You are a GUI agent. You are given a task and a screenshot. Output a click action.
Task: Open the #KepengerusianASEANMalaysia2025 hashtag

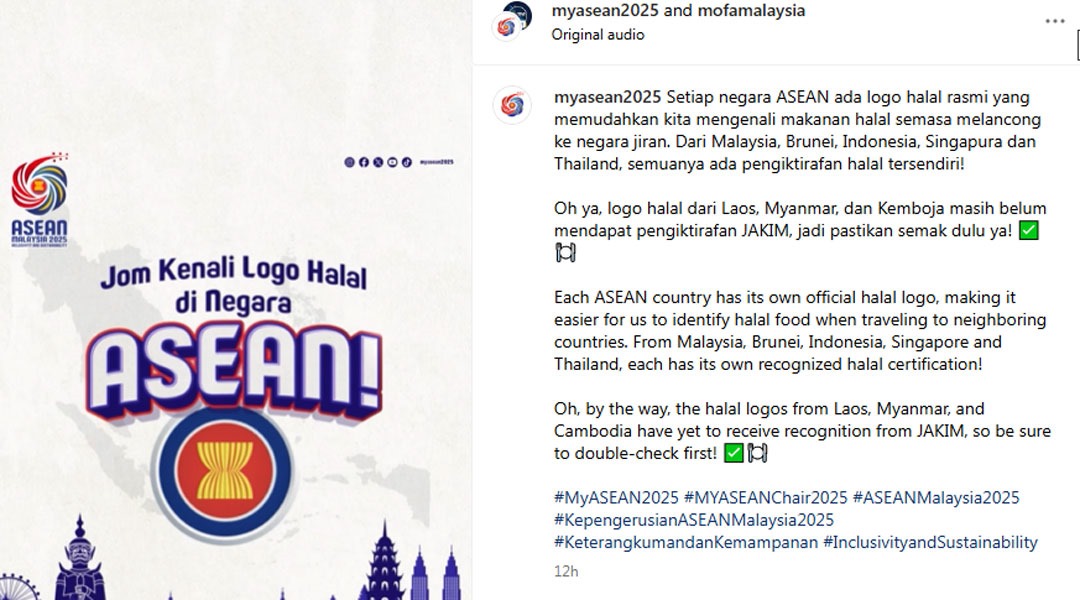(x=694, y=519)
